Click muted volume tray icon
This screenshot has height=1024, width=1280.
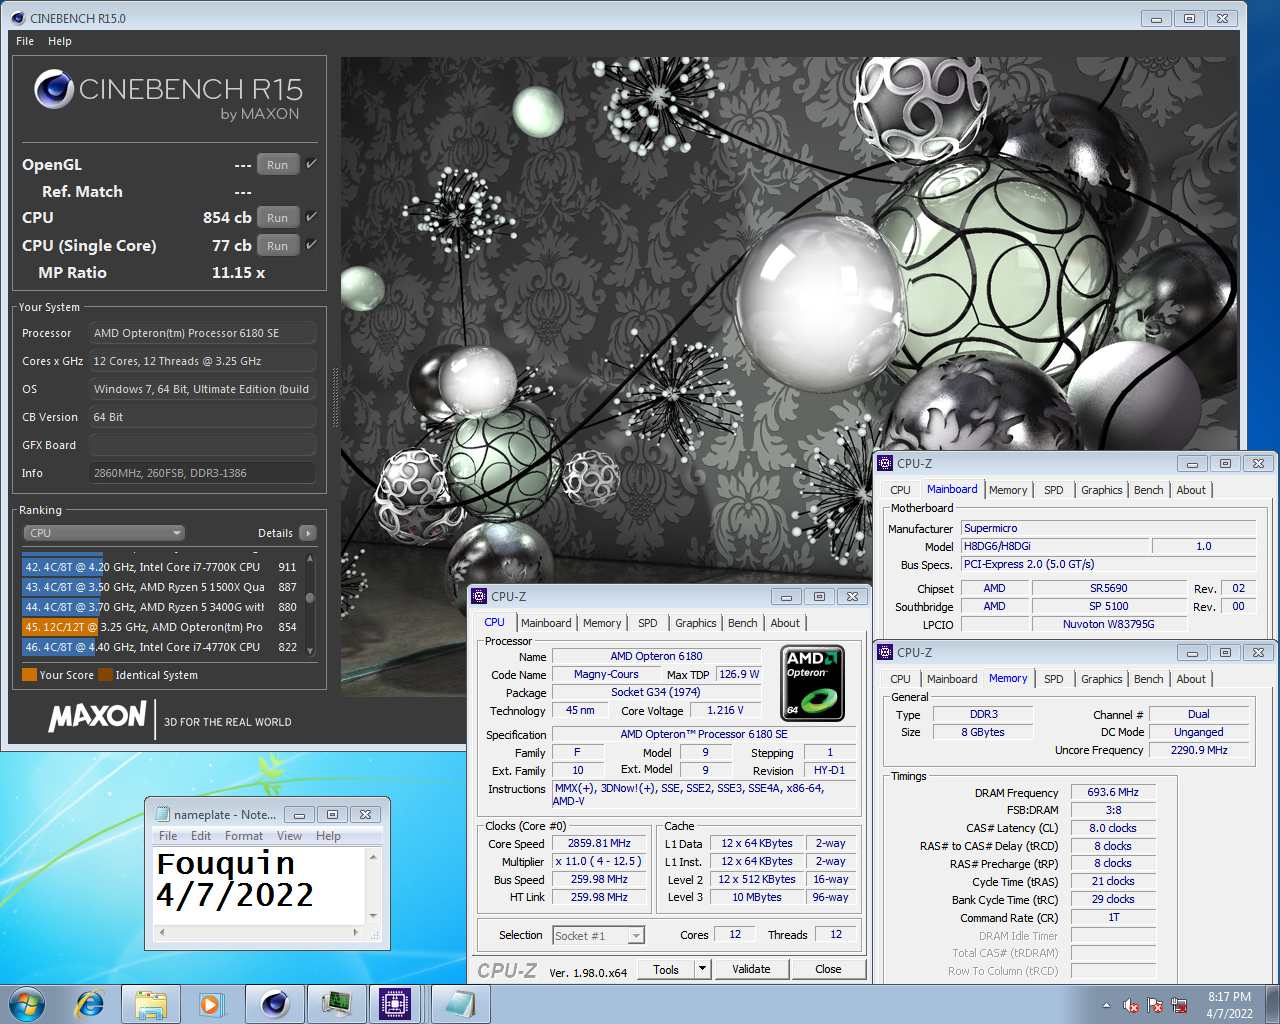point(1131,1005)
